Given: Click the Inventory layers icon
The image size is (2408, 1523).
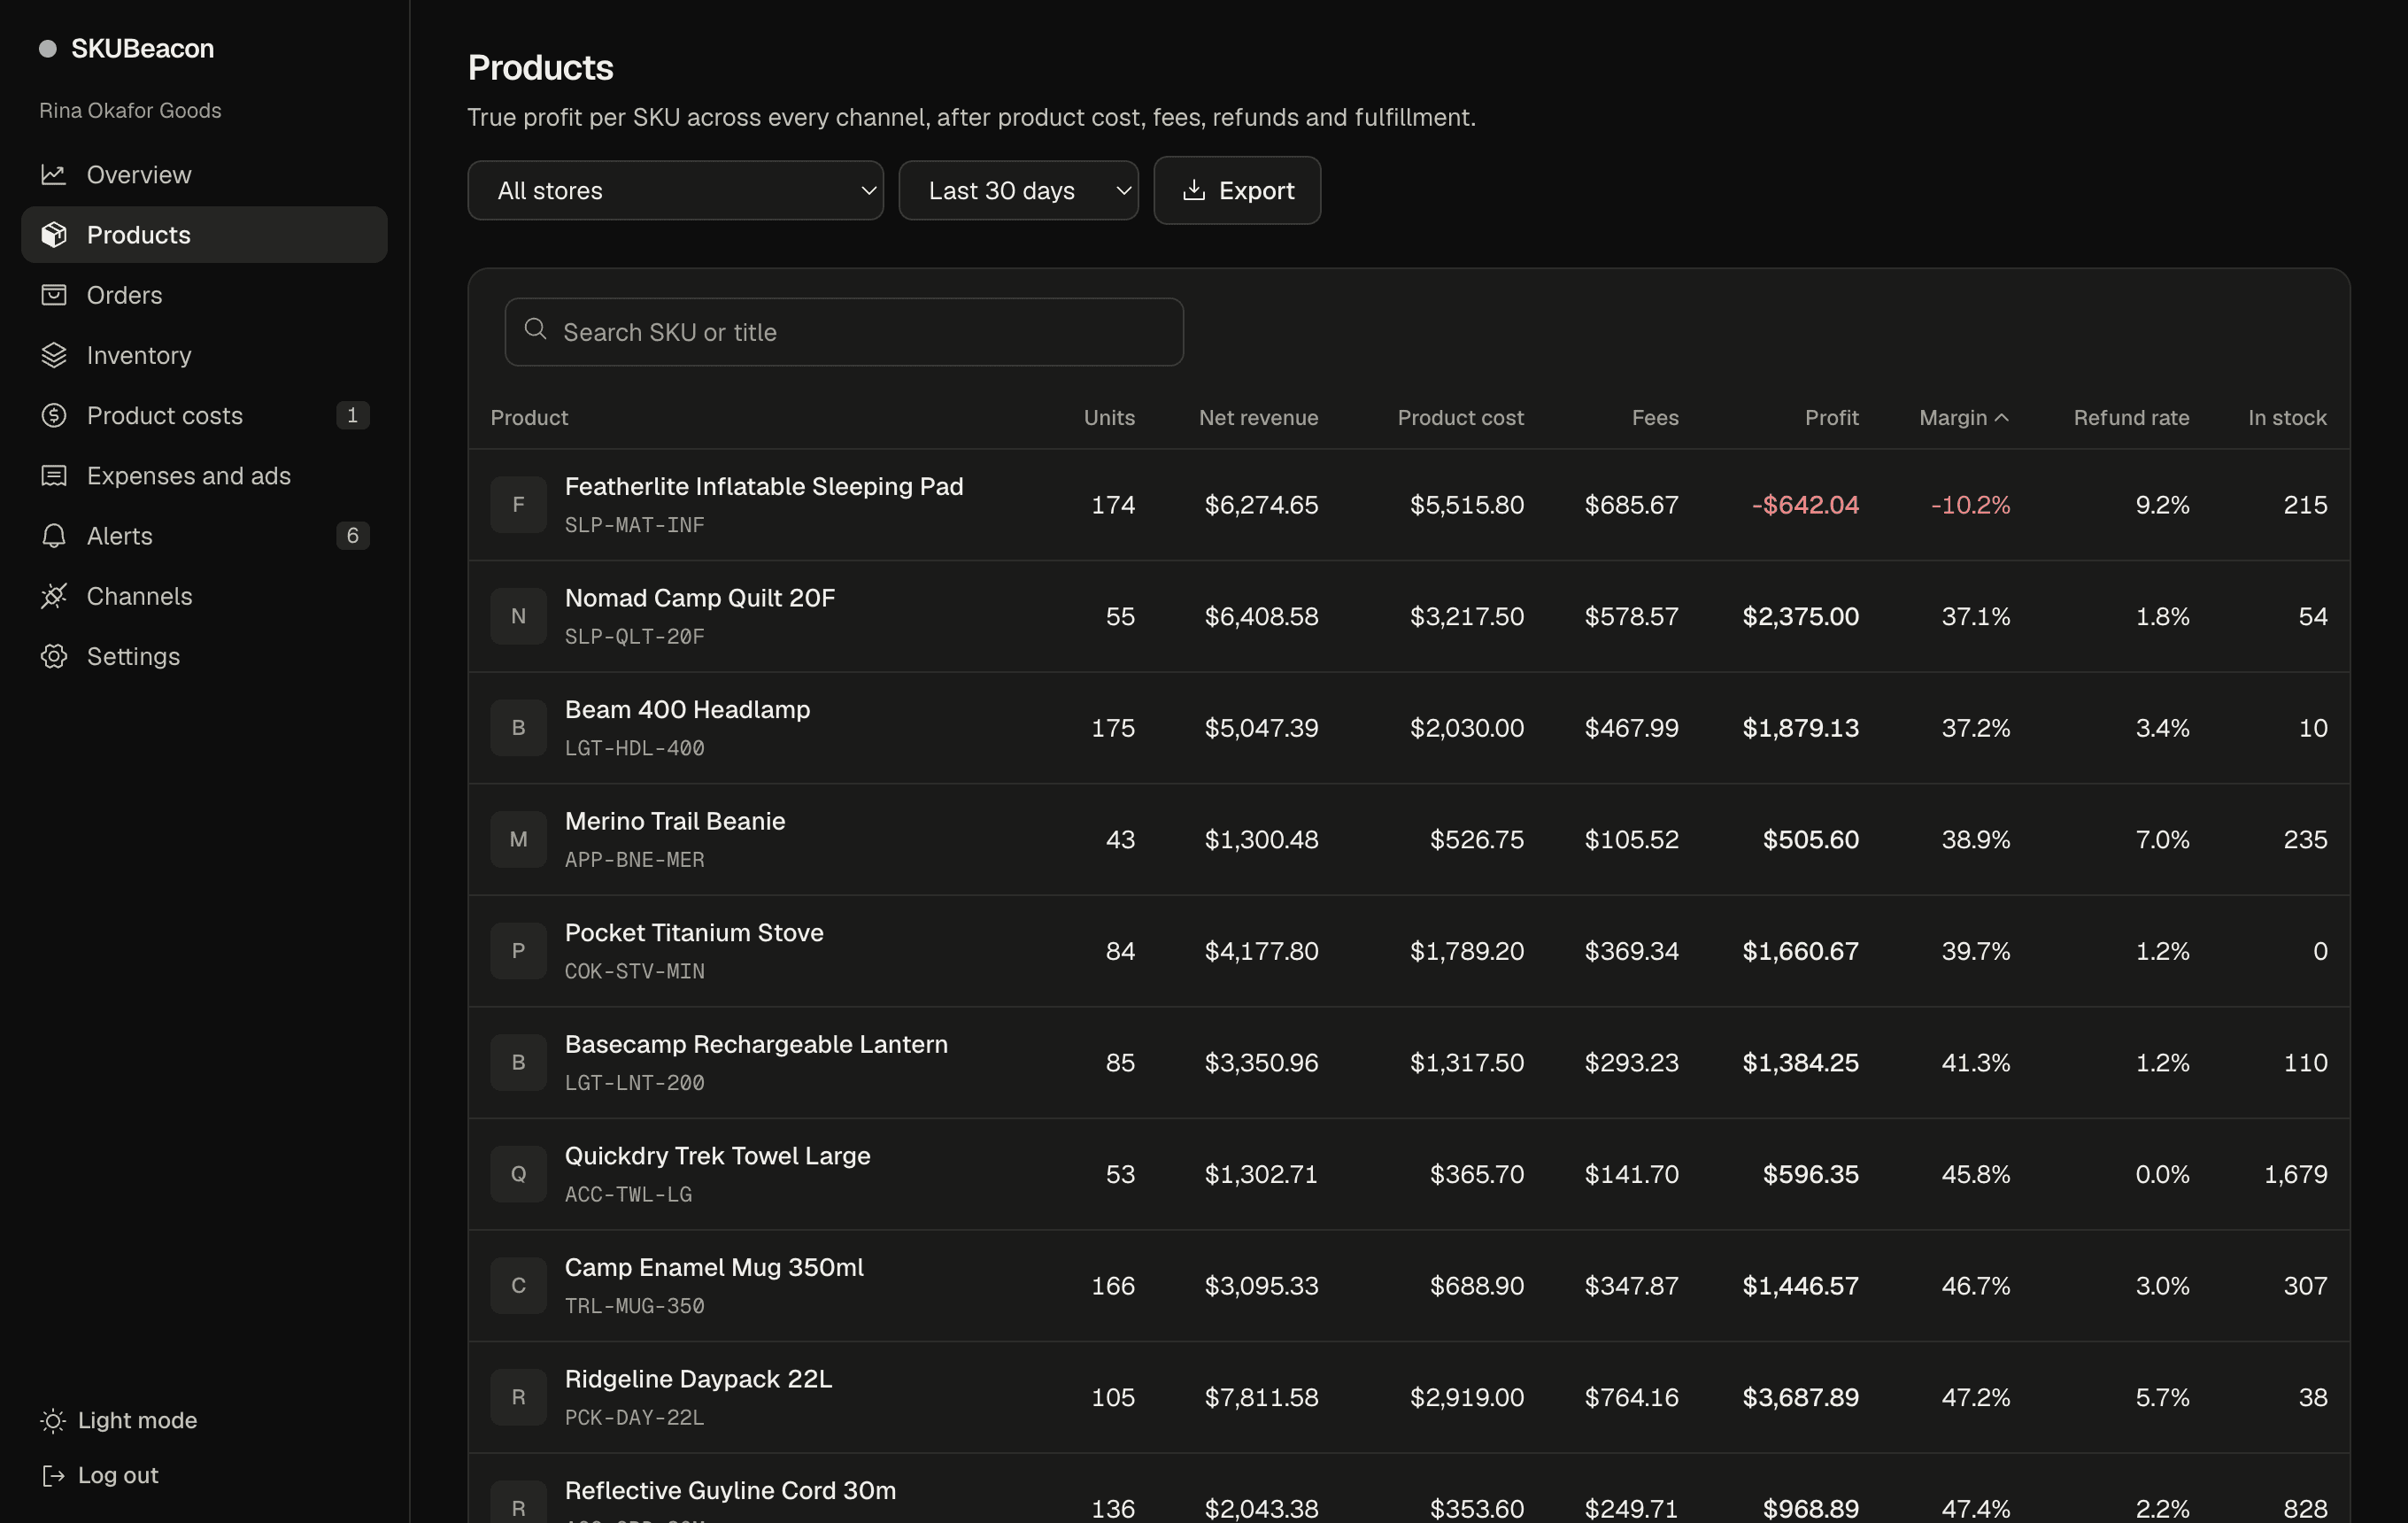Looking at the screenshot, I should pyautogui.click(x=53, y=355).
